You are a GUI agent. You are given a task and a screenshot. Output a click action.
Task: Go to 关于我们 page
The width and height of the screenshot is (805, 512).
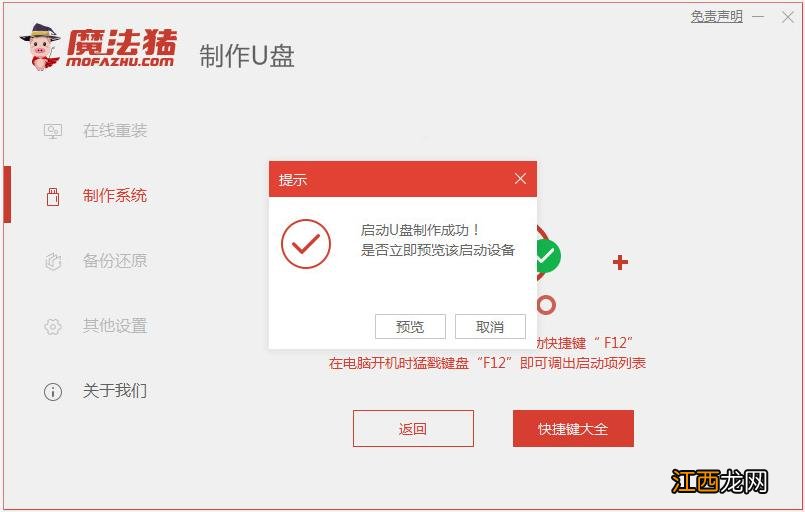point(115,391)
